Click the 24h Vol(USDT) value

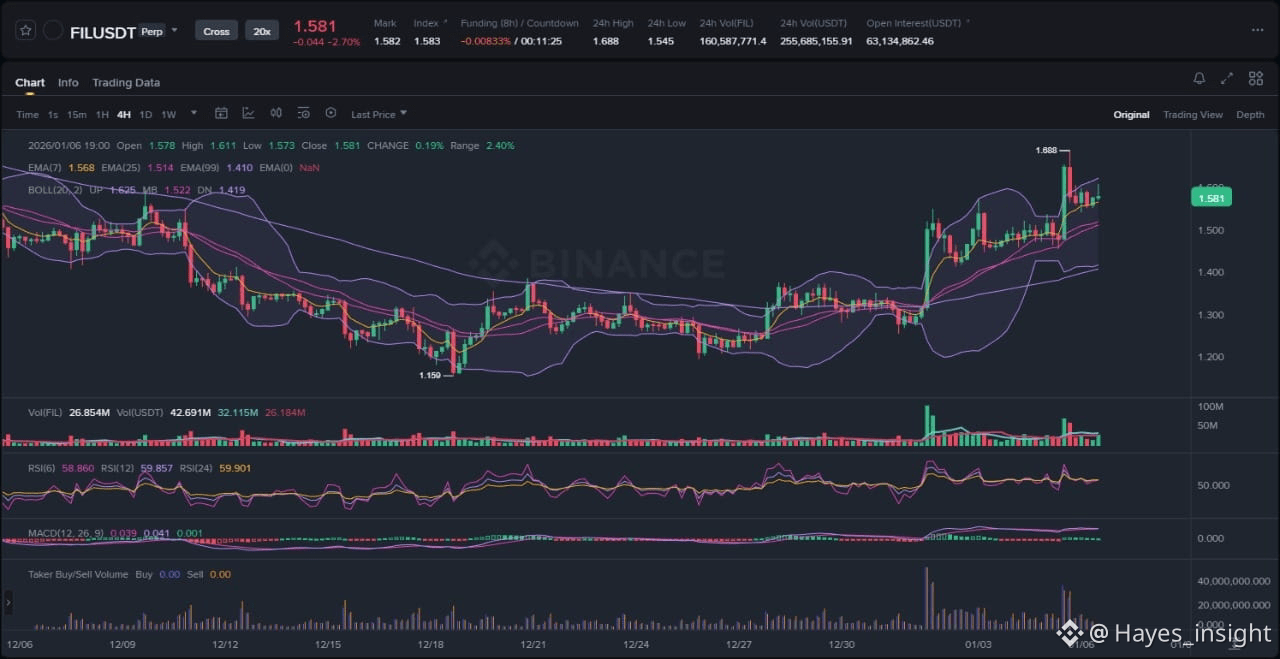(816, 41)
